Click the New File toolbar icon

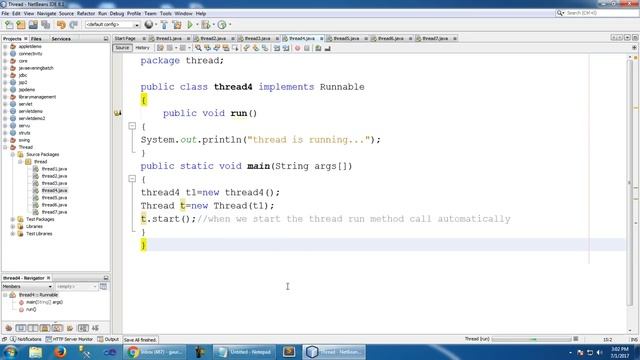coord(9,25)
